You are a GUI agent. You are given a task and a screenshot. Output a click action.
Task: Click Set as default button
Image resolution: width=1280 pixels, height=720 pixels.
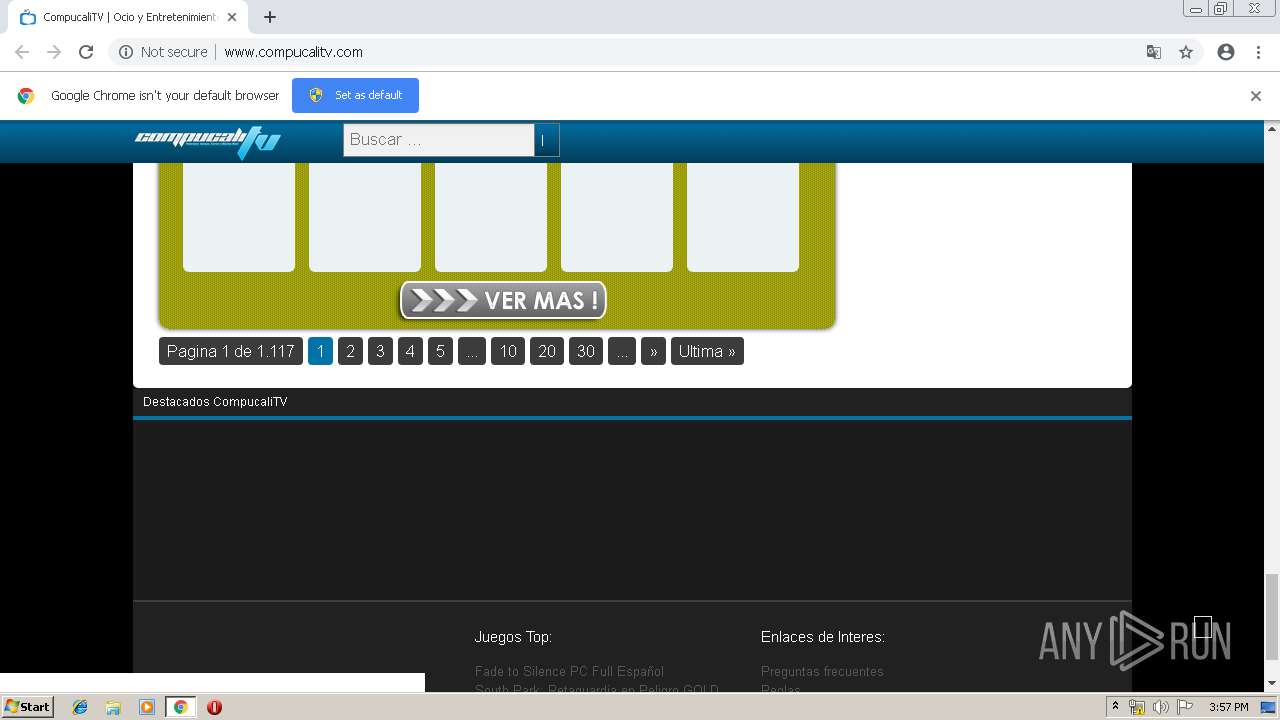[x=355, y=95]
